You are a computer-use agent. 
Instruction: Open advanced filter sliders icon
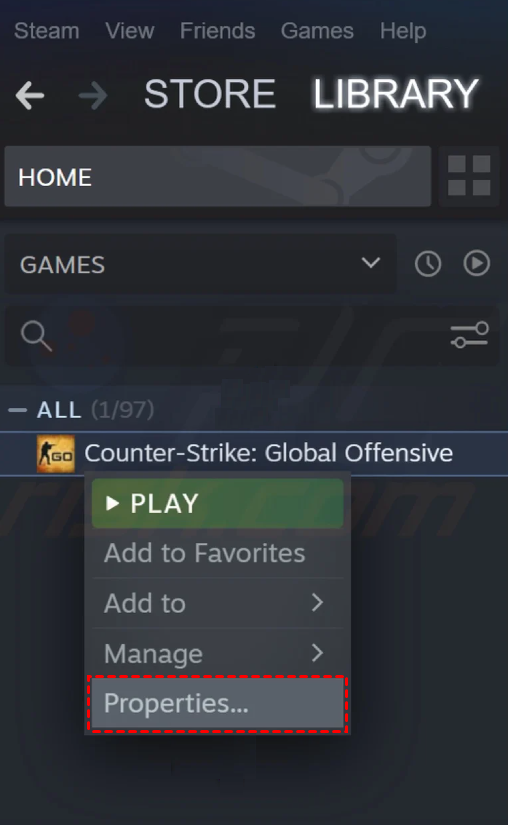pyautogui.click(x=470, y=335)
